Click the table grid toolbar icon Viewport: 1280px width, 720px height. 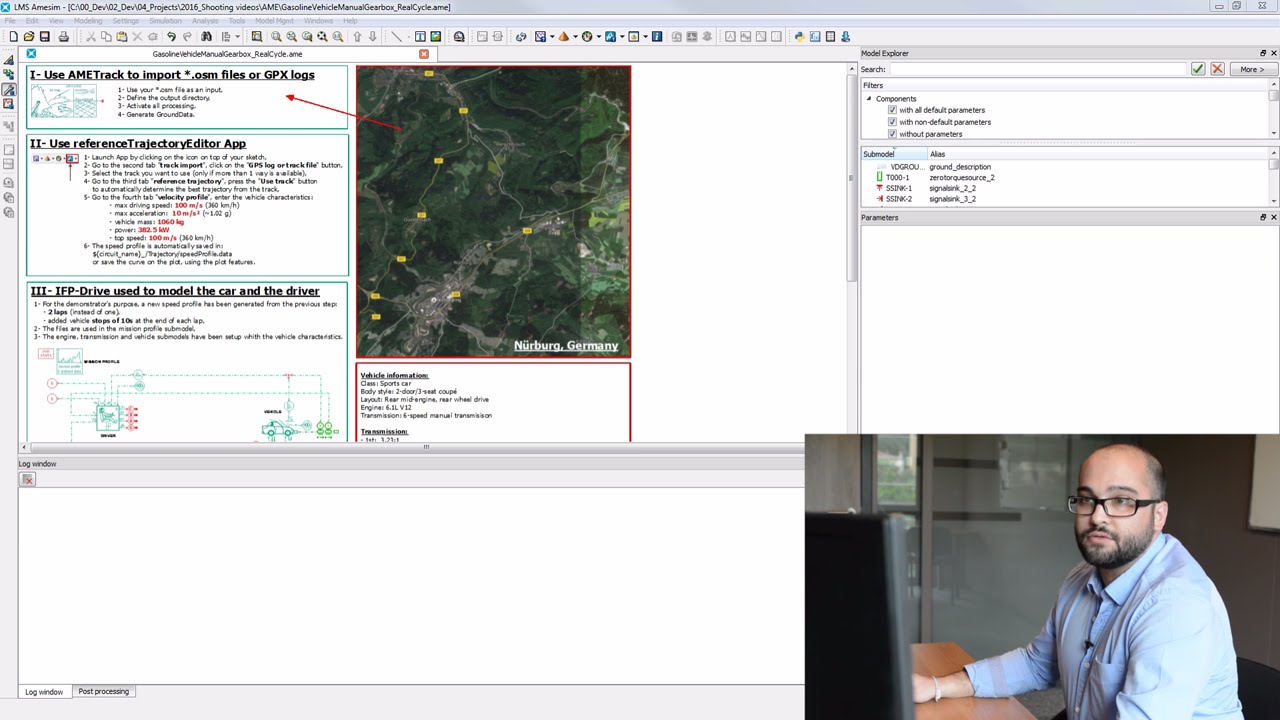(831, 36)
